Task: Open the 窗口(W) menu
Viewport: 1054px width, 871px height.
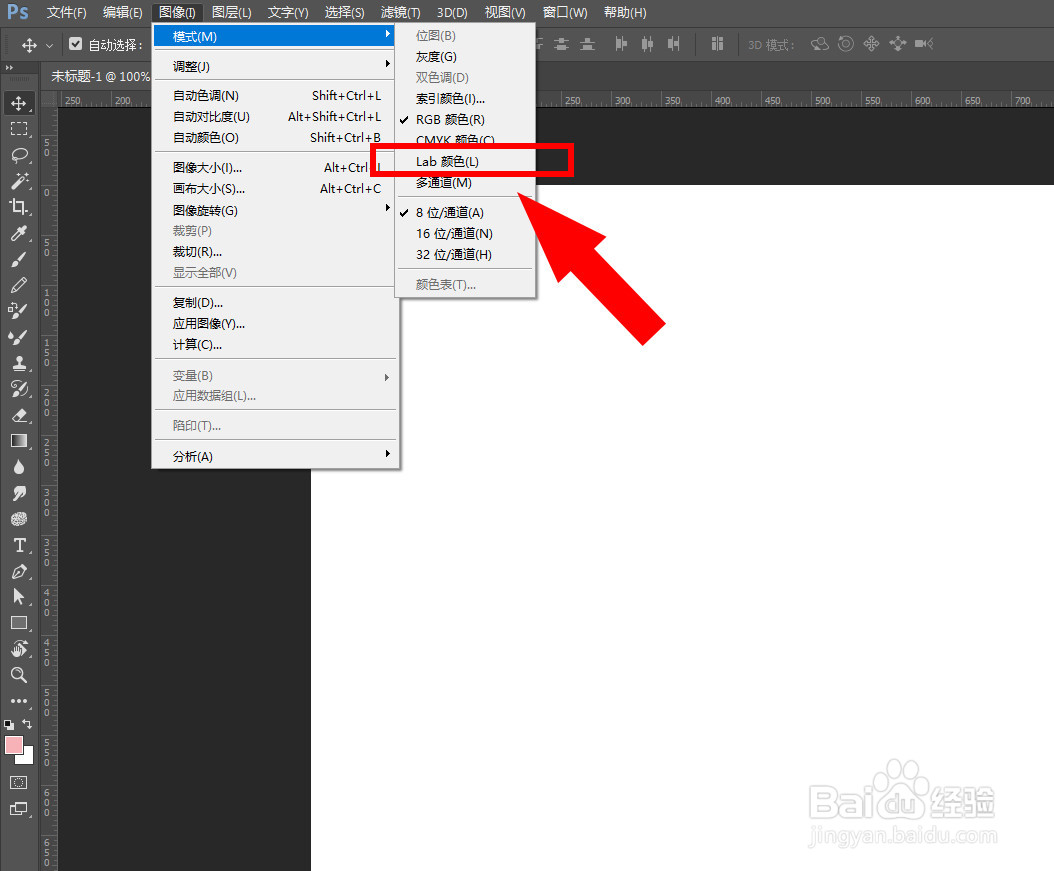Action: pyautogui.click(x=565, y=12)
